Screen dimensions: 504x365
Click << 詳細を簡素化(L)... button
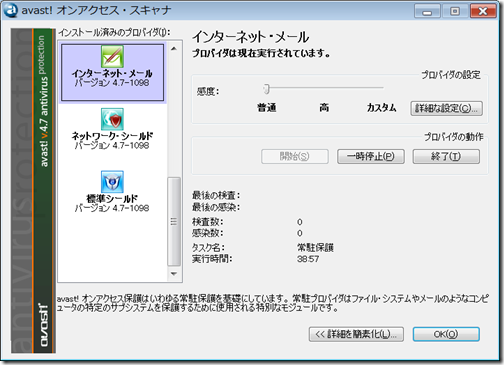click(x=356, y=334)
